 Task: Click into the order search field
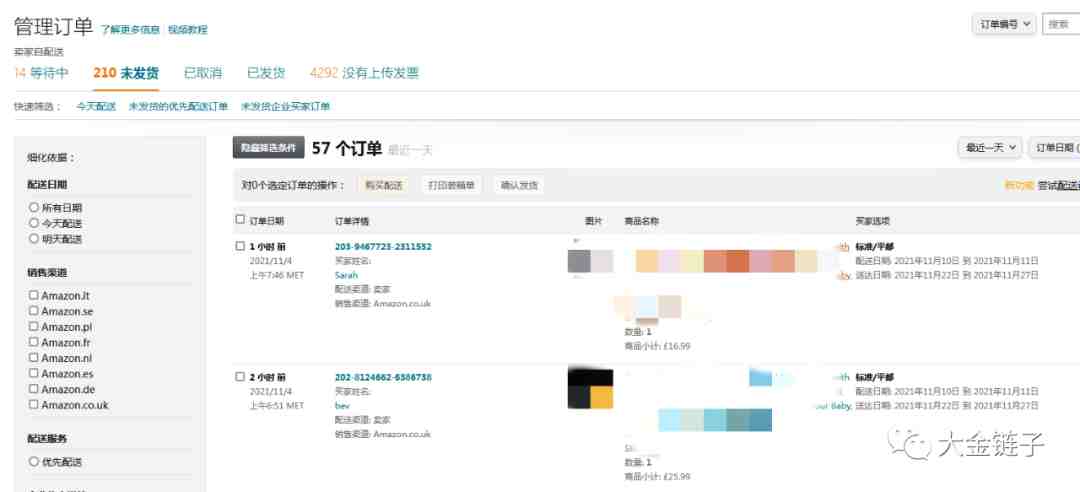click(1061, 24)
